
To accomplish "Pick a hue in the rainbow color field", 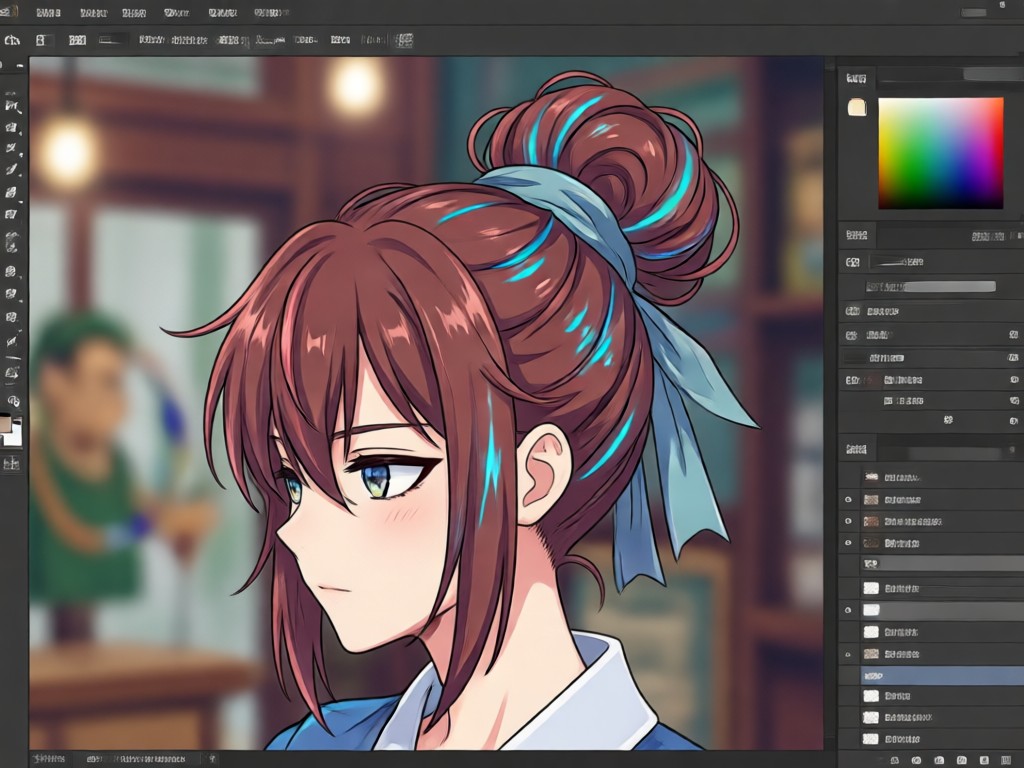I will pyautogui.click(x=940, y=153).
